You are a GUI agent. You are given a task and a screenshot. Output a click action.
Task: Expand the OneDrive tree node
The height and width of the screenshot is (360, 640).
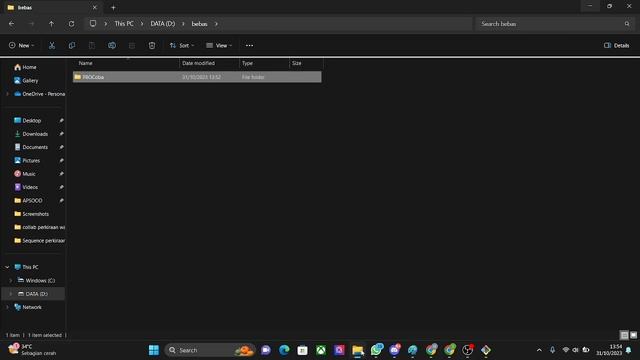point(7,94)
